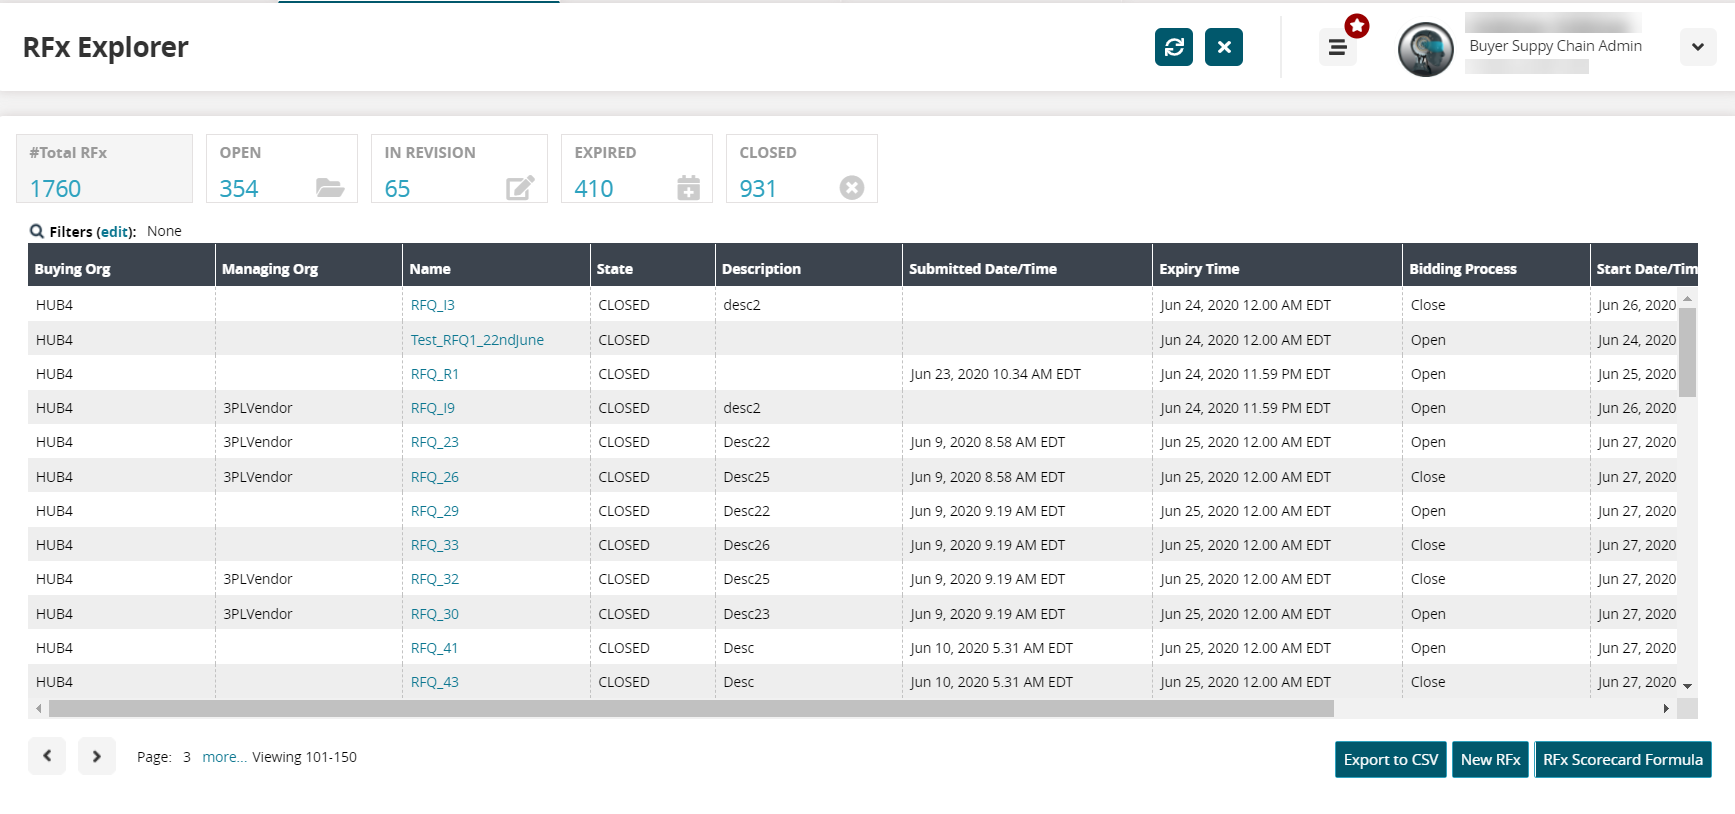The image size is (1735, 814).
Task: Create a new RFx with New RFx
Action: [1490, 760]
